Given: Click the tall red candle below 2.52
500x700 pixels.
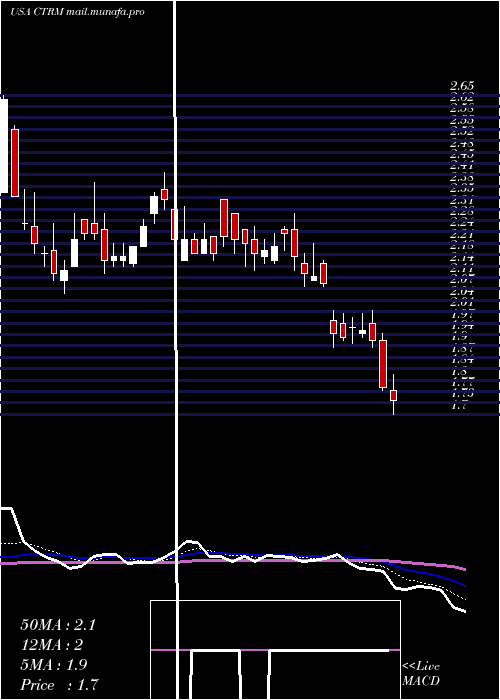Looking at the screenshot, I should pos(15,162).
